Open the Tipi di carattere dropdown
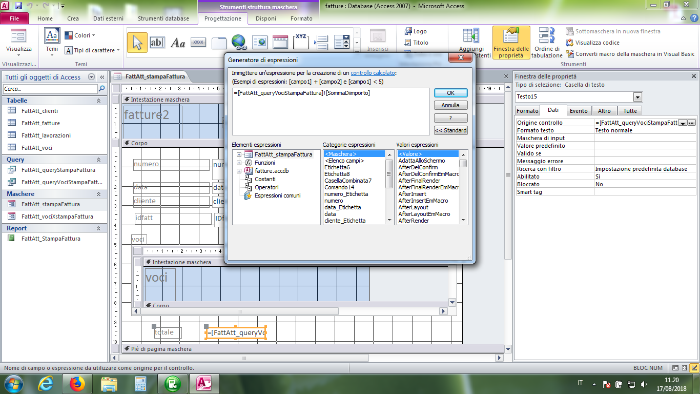The image size is (700, 394). (x=92, y=50)
